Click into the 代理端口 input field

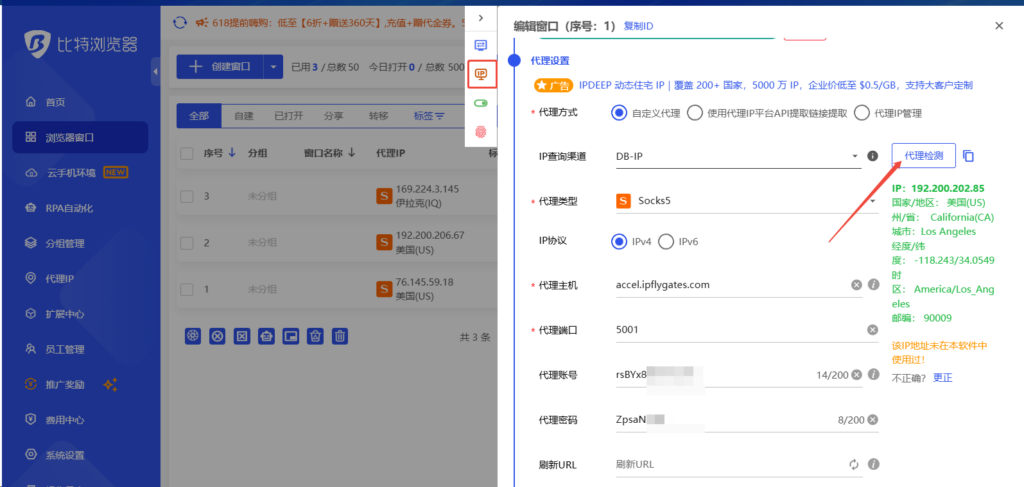pos(739,330)
